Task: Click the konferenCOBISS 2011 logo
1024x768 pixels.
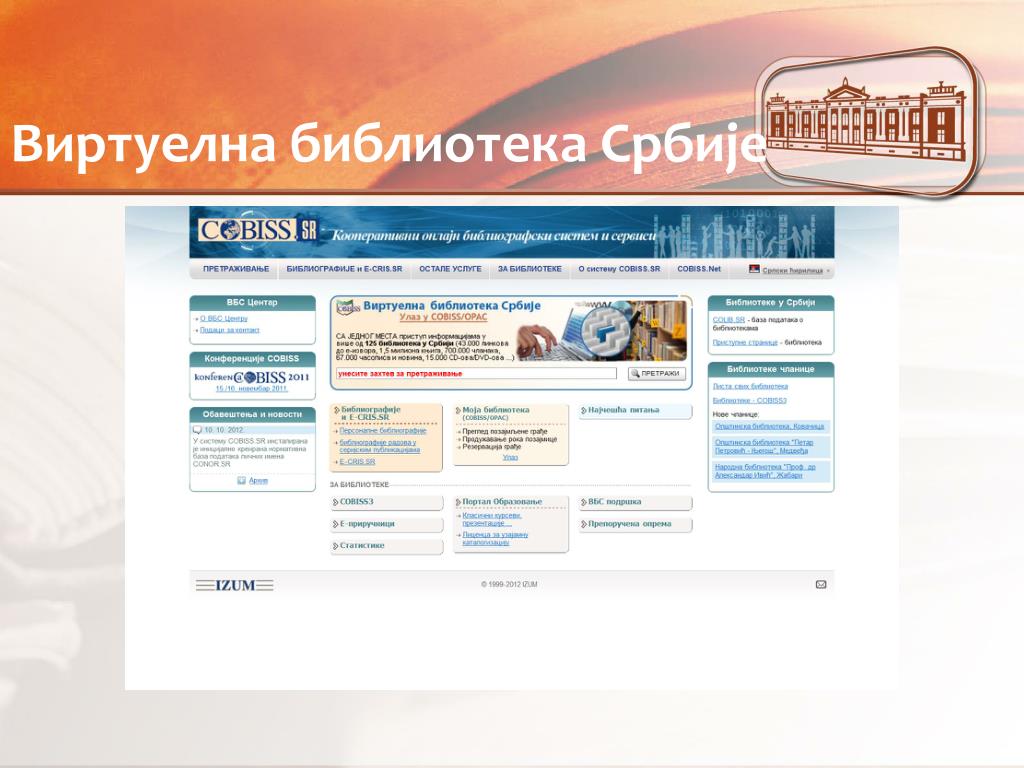Action: tap(251, 377)
